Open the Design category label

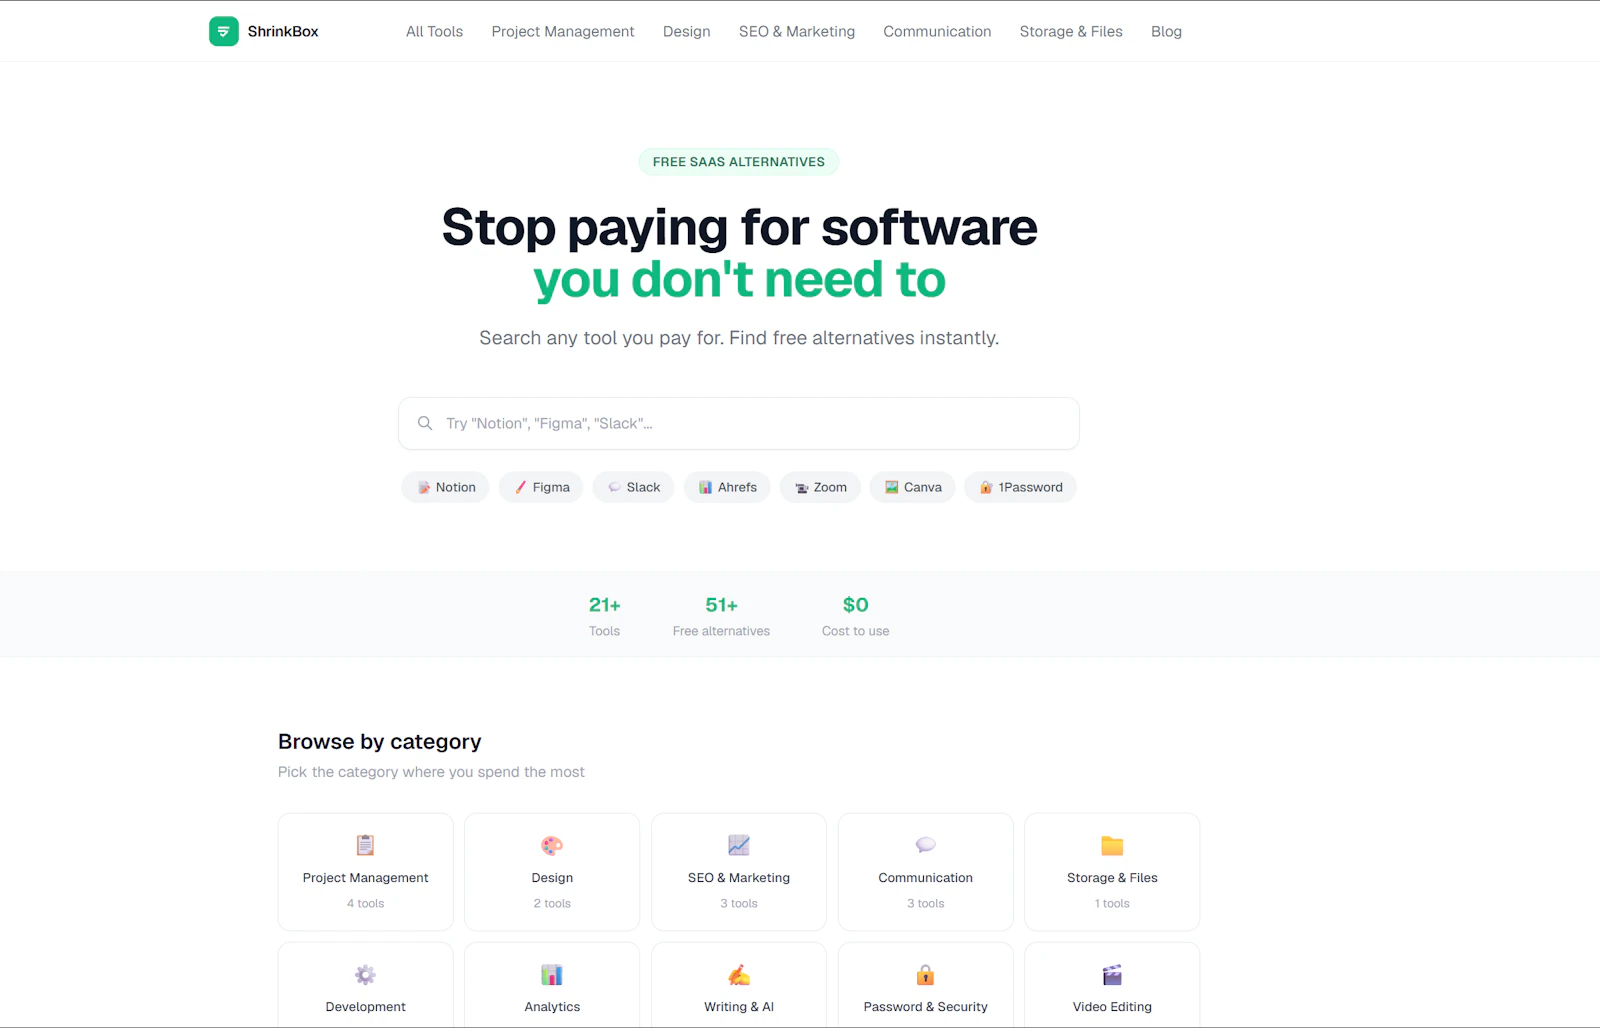(552, 877)
